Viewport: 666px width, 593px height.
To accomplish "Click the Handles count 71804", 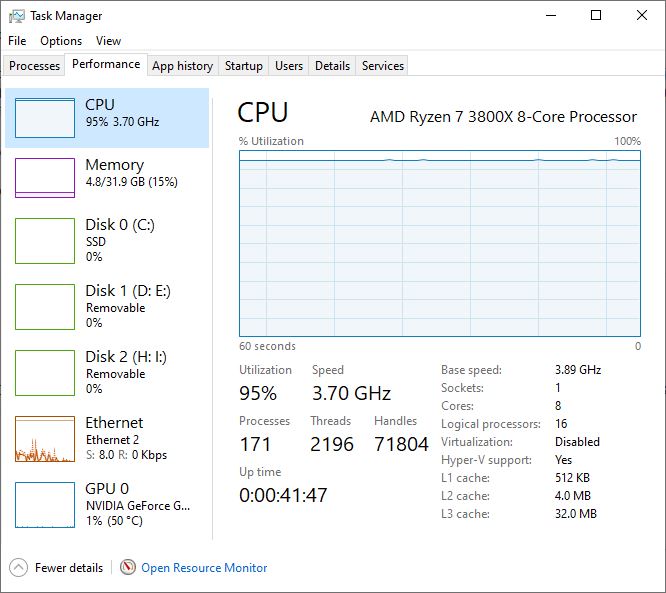I will [401, 444].
